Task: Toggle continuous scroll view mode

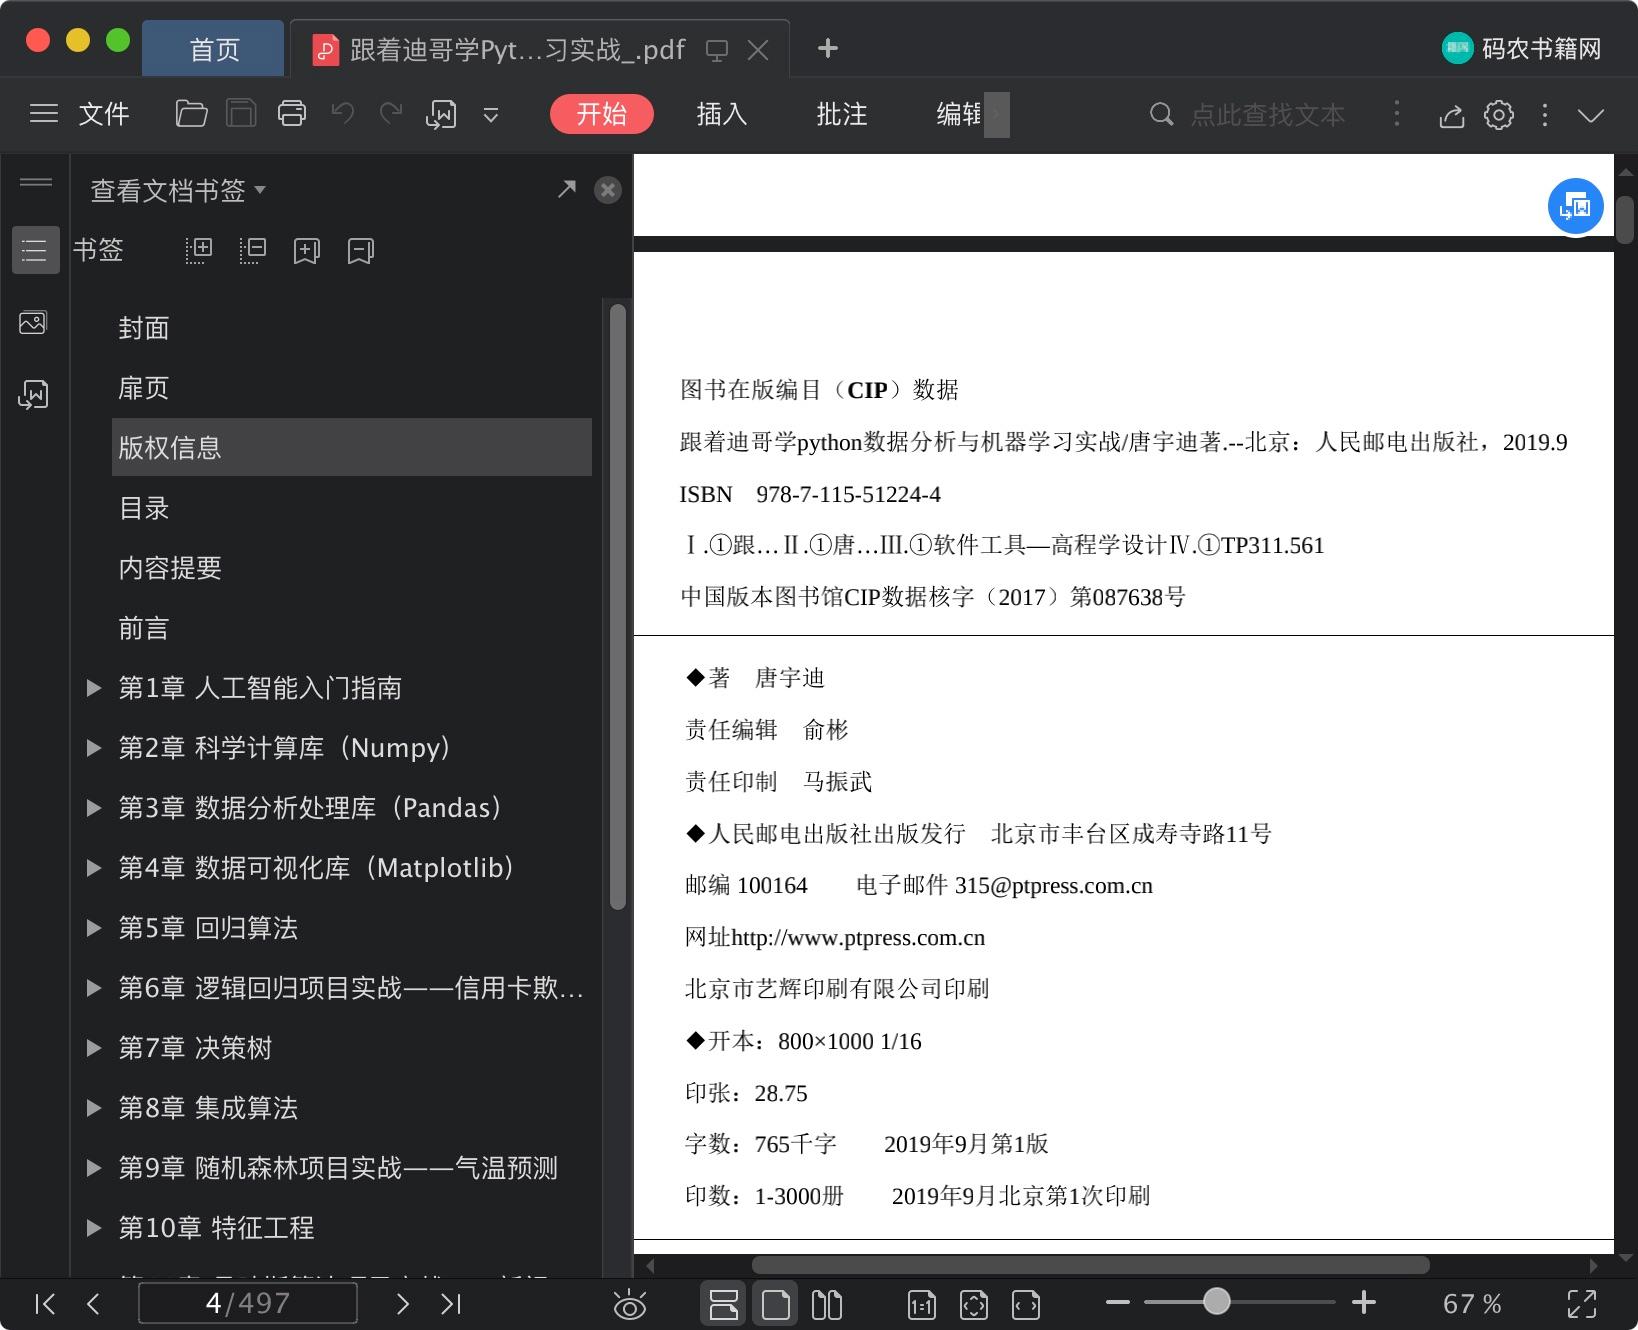Action: [x=723, y=1304]
